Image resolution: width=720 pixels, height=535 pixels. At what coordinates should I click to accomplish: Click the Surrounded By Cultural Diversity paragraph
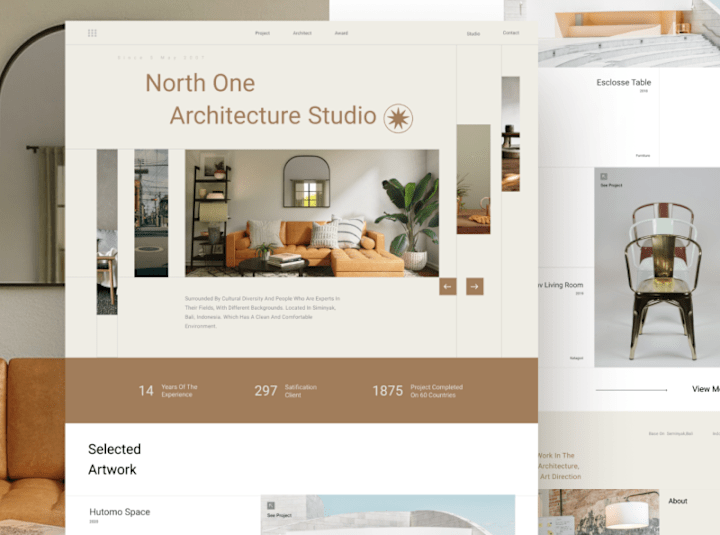click(x=262, y=312)
